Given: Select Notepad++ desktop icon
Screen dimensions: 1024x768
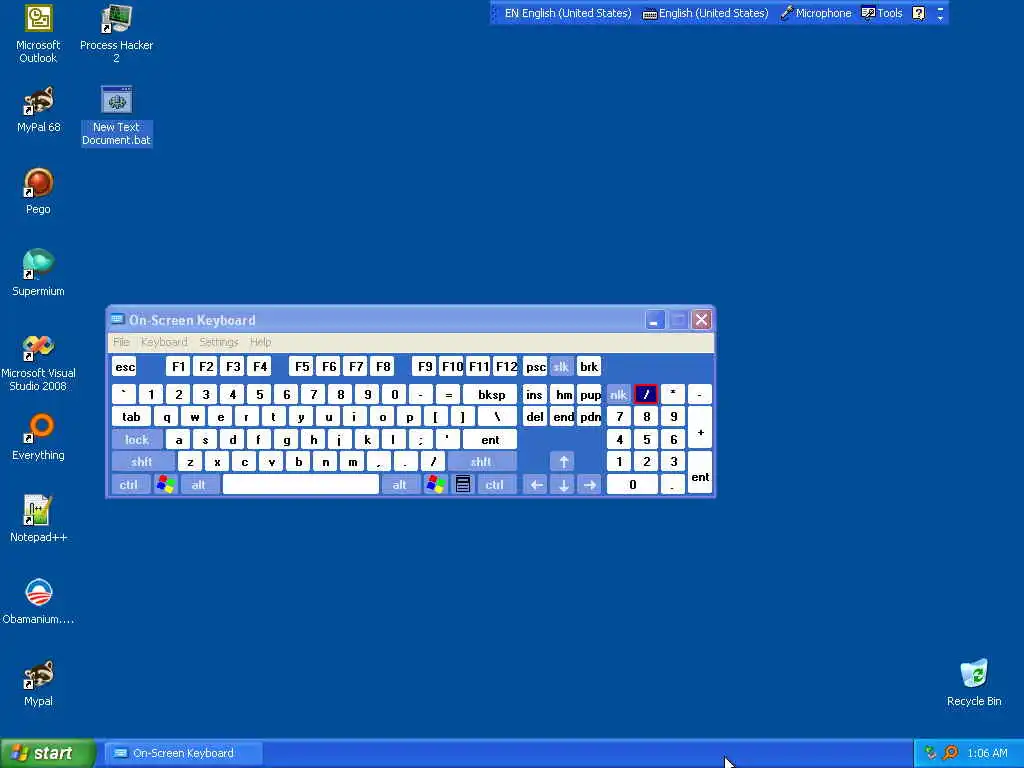Looking at the screenshot, I should pos(38,519).
